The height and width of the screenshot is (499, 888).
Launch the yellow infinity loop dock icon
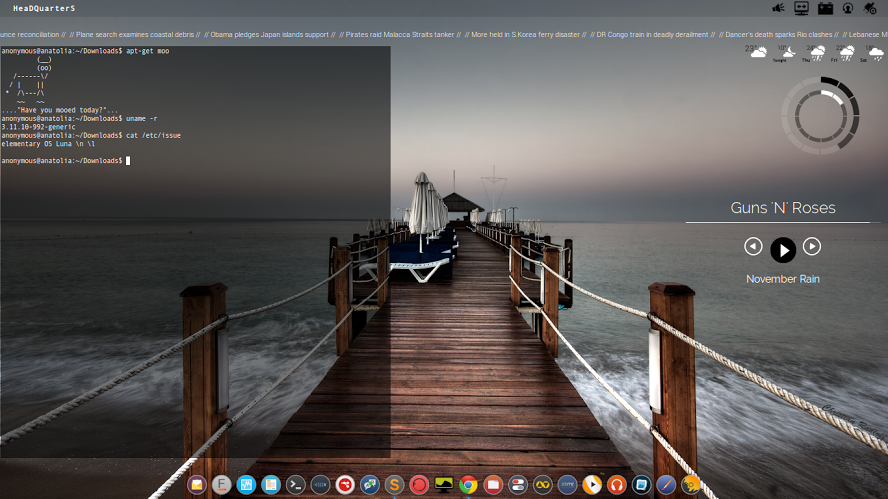pos(543,485)
